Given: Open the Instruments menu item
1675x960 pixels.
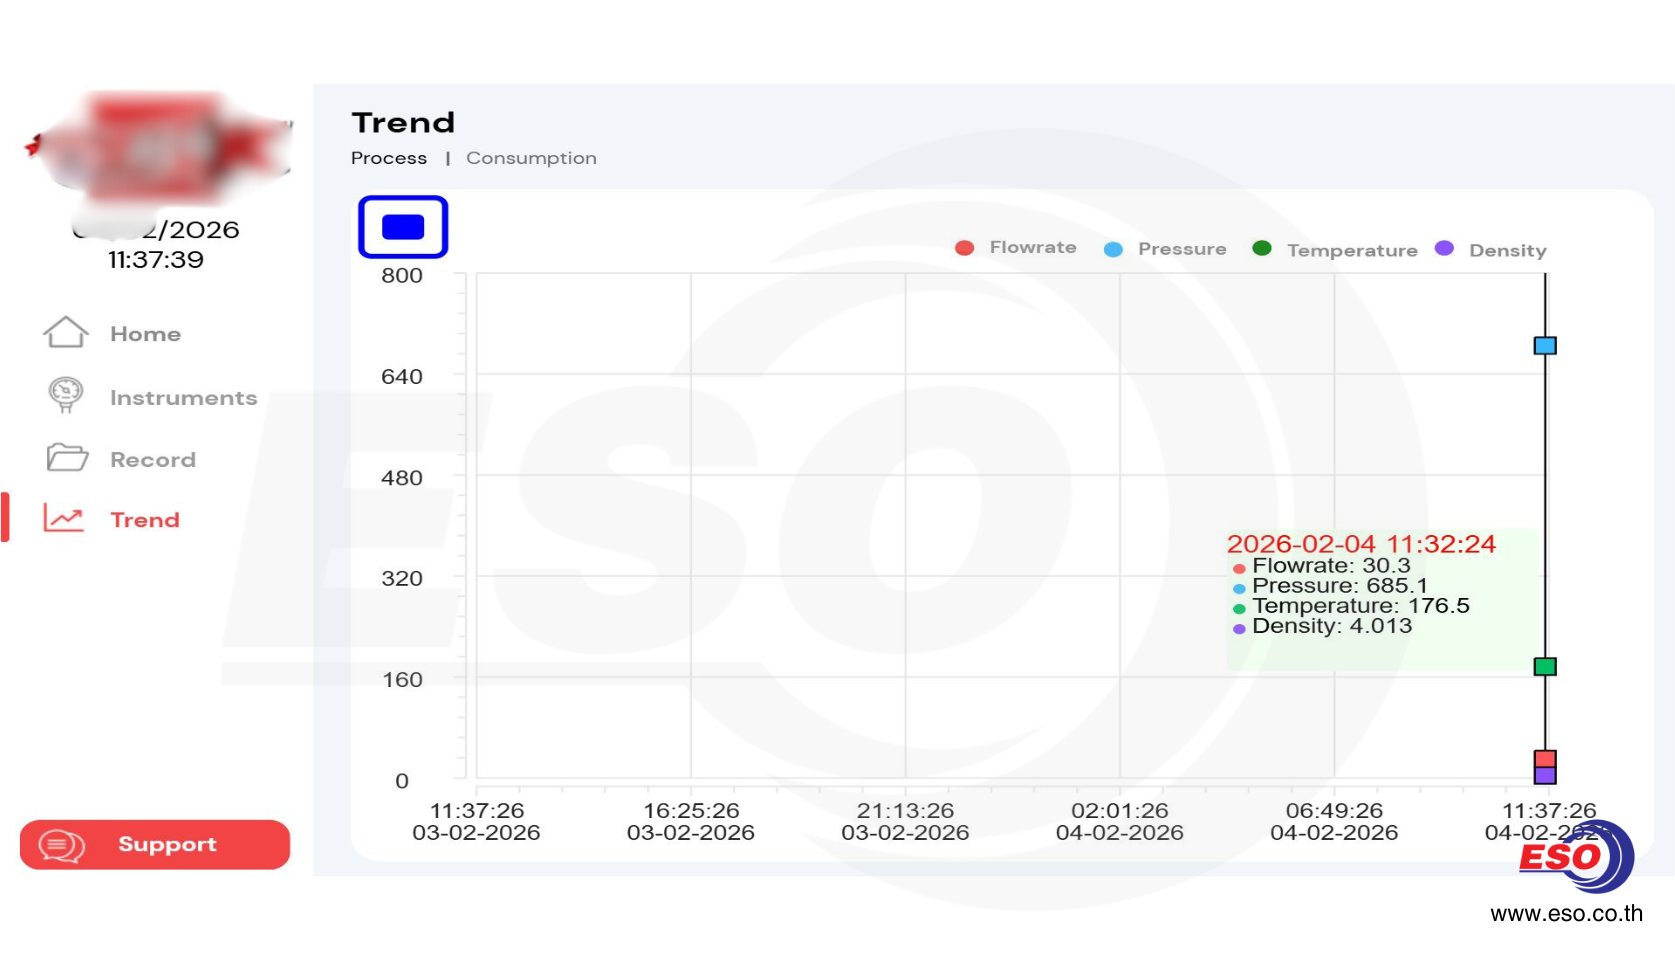Looking at the screenshot, I should click(183, 398).
